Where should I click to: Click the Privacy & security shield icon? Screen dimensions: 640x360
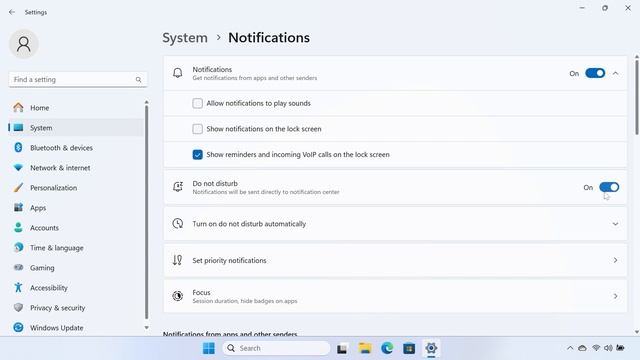pos(18,307)
